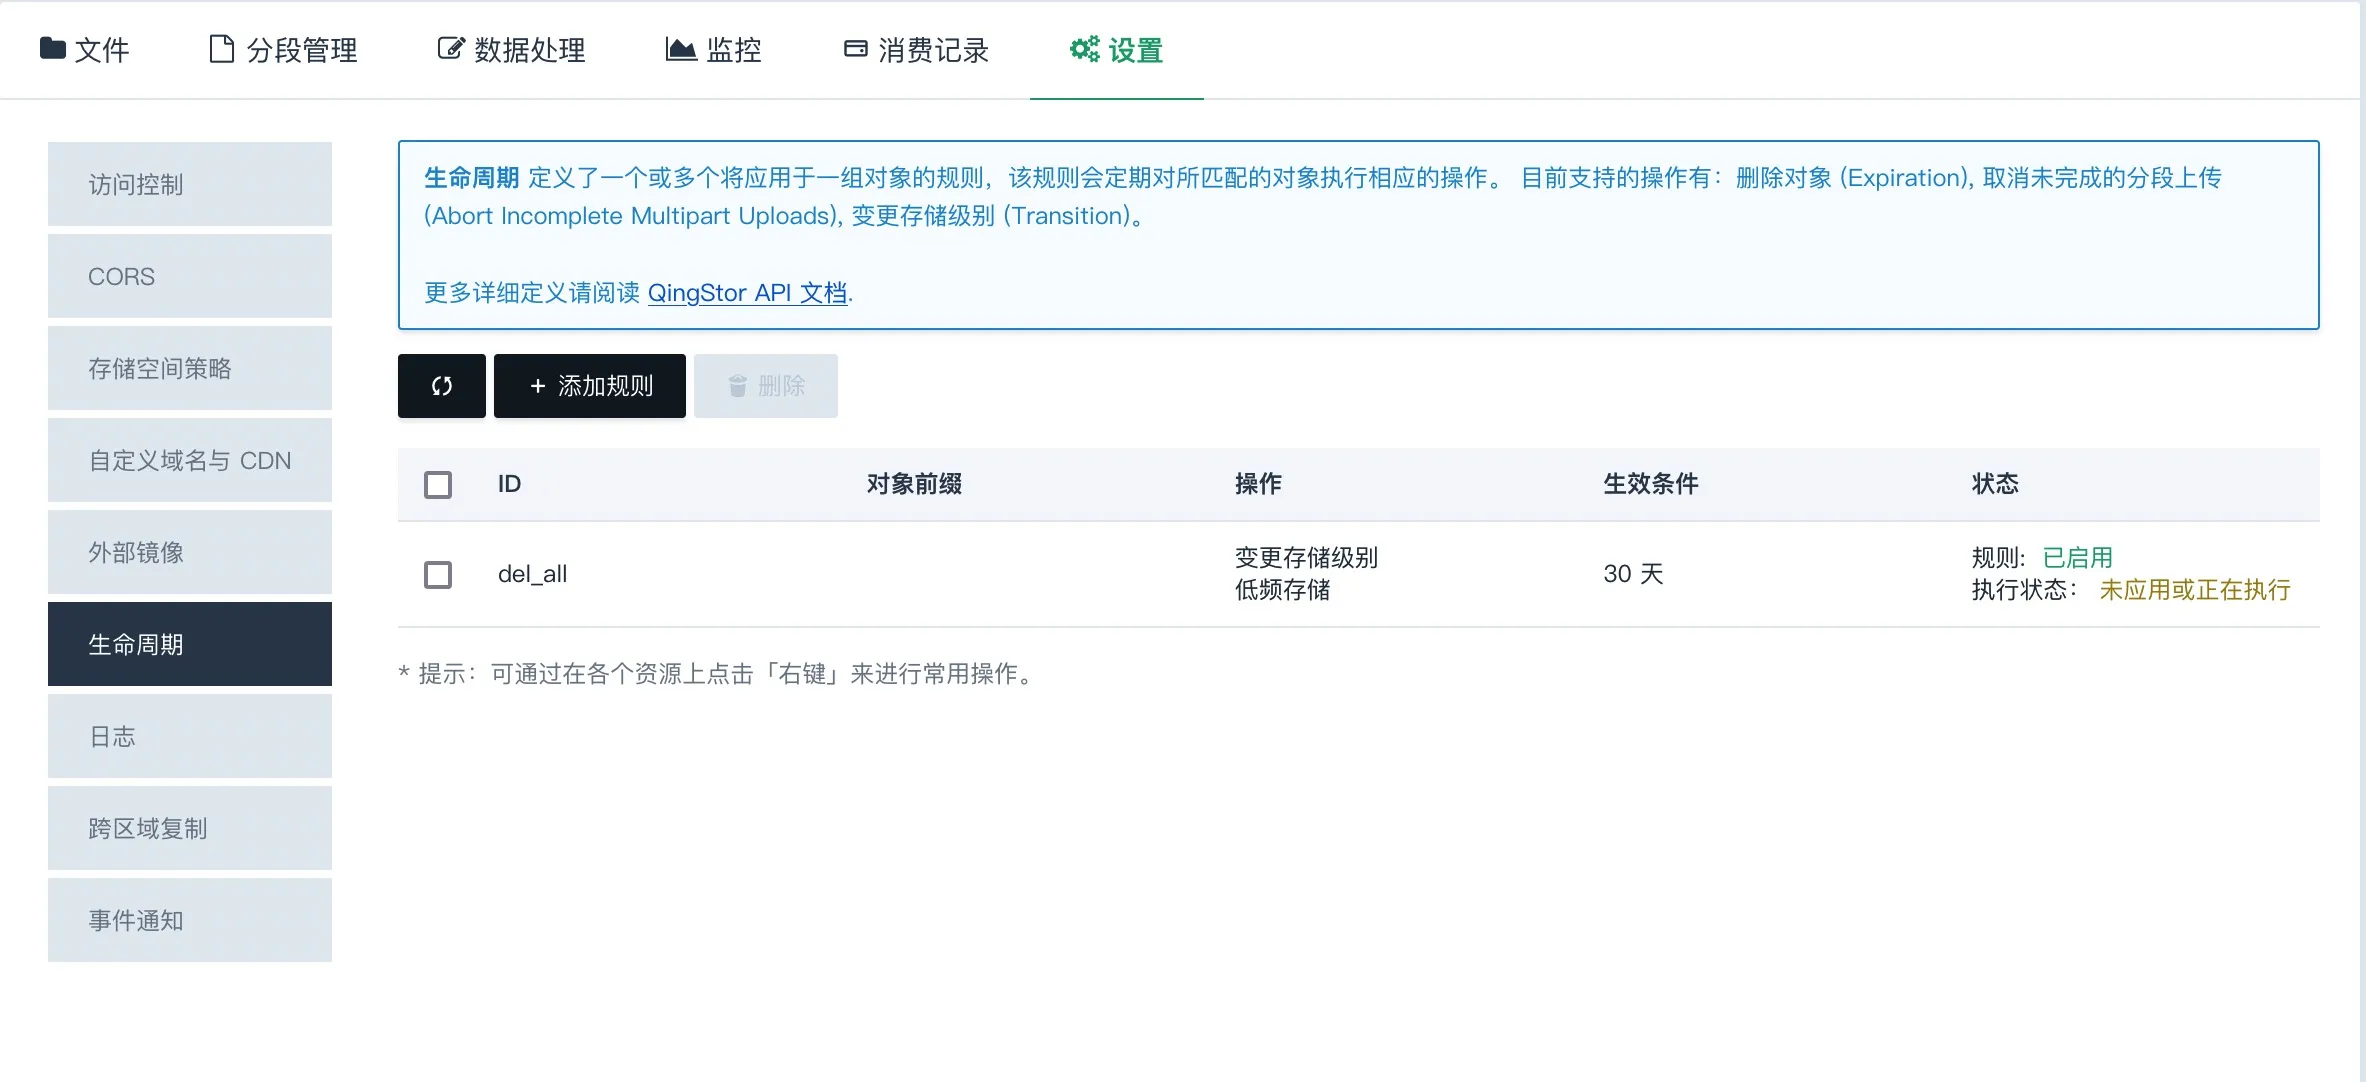Open the 日志 sidebar section
2366x1082 pixels.
point(190,736)
